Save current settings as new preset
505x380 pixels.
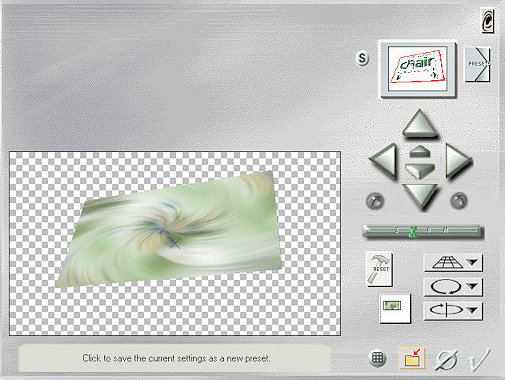point(412,358)
